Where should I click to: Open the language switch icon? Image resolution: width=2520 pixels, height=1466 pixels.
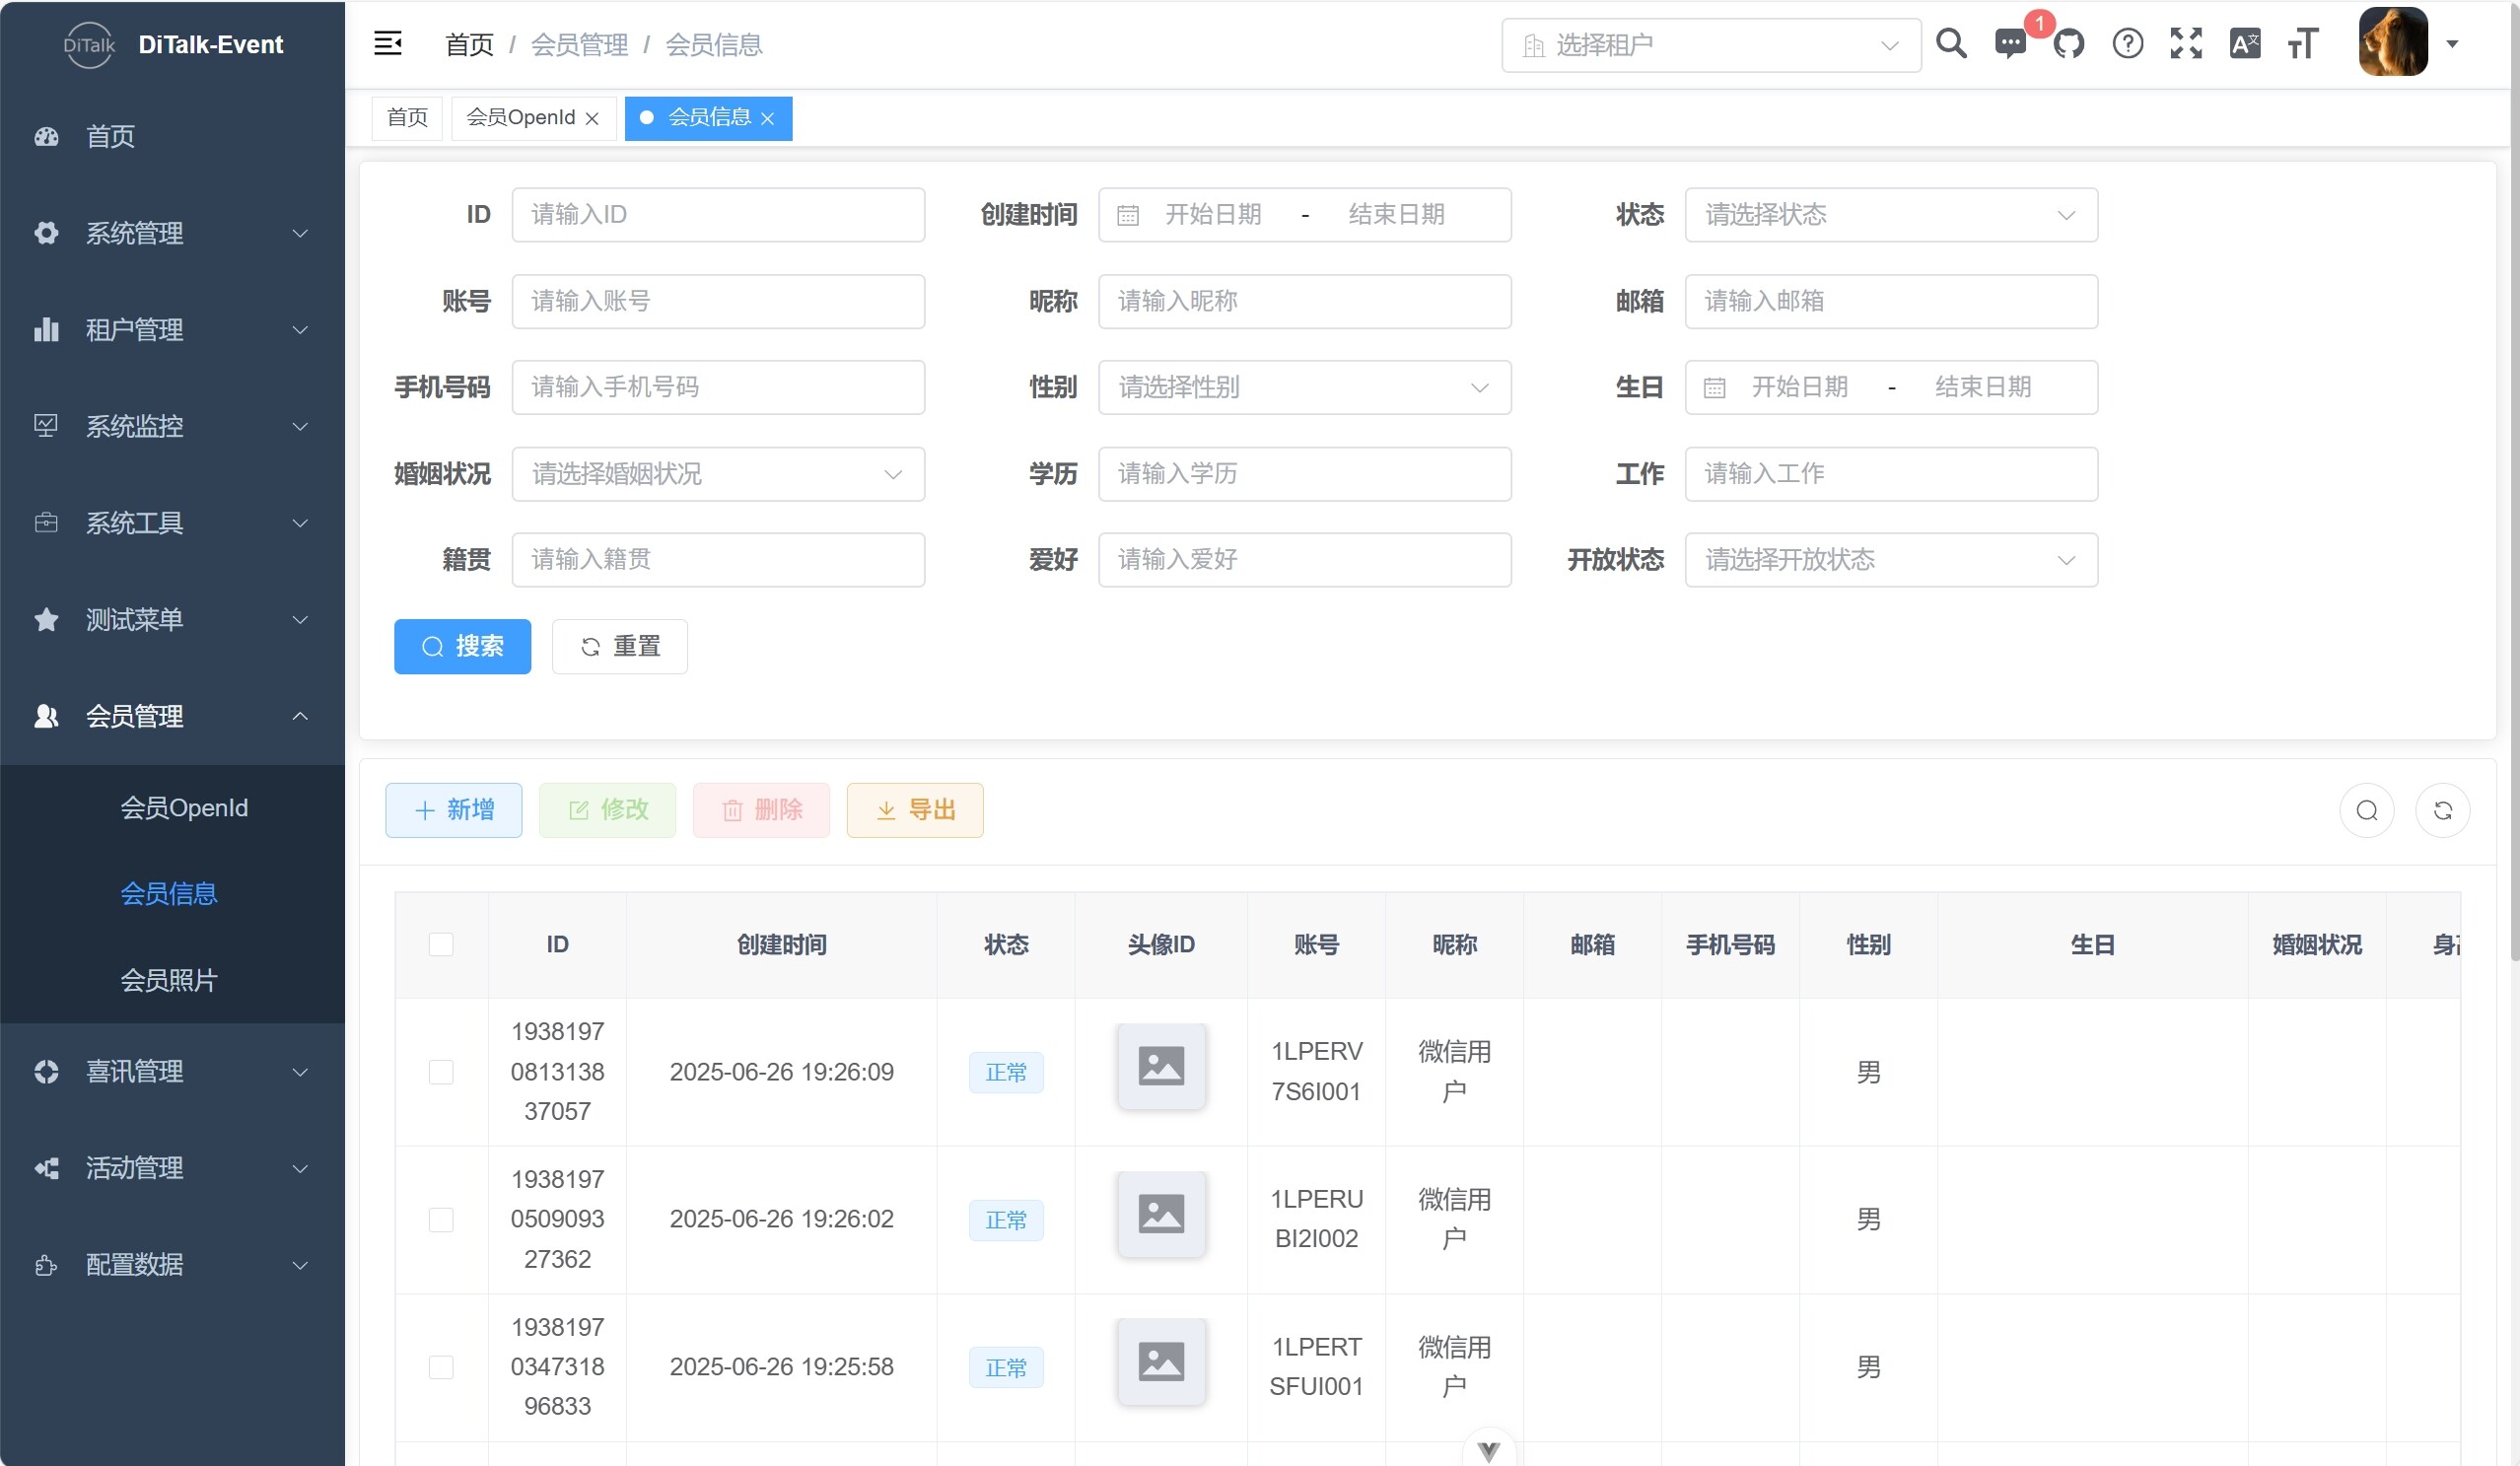pos(2244,44)
